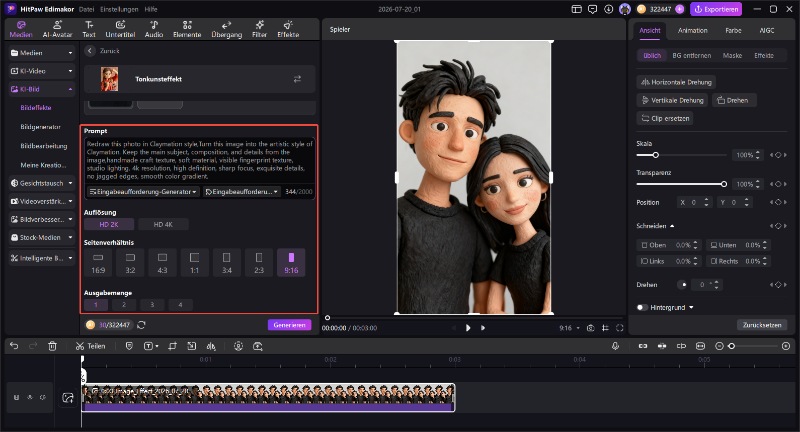Set Ausgabemenge to 2

(x=123, y=304)
